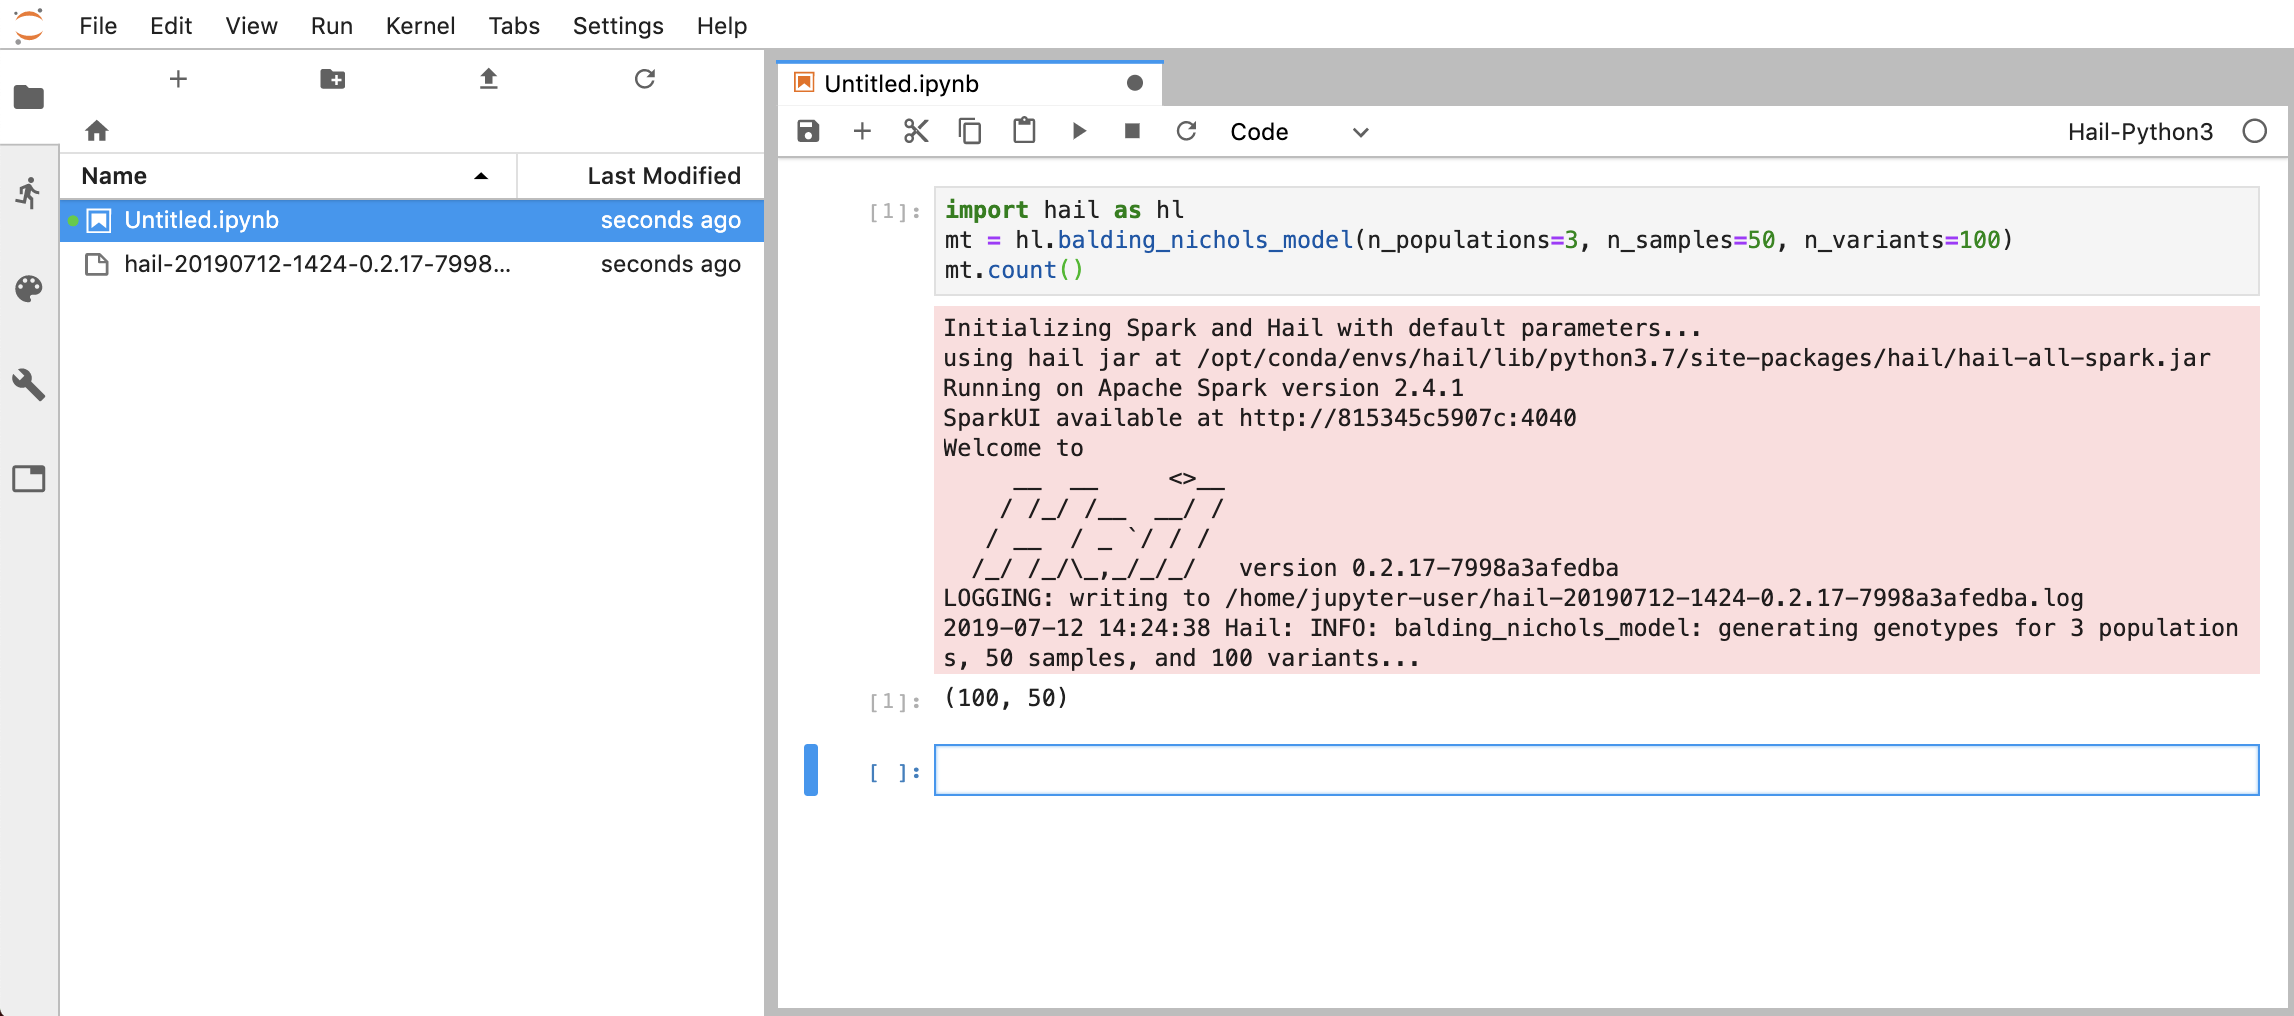The image size is (2294, 1016).
Task: Paste cells from clipboard
Action: 1023,131
